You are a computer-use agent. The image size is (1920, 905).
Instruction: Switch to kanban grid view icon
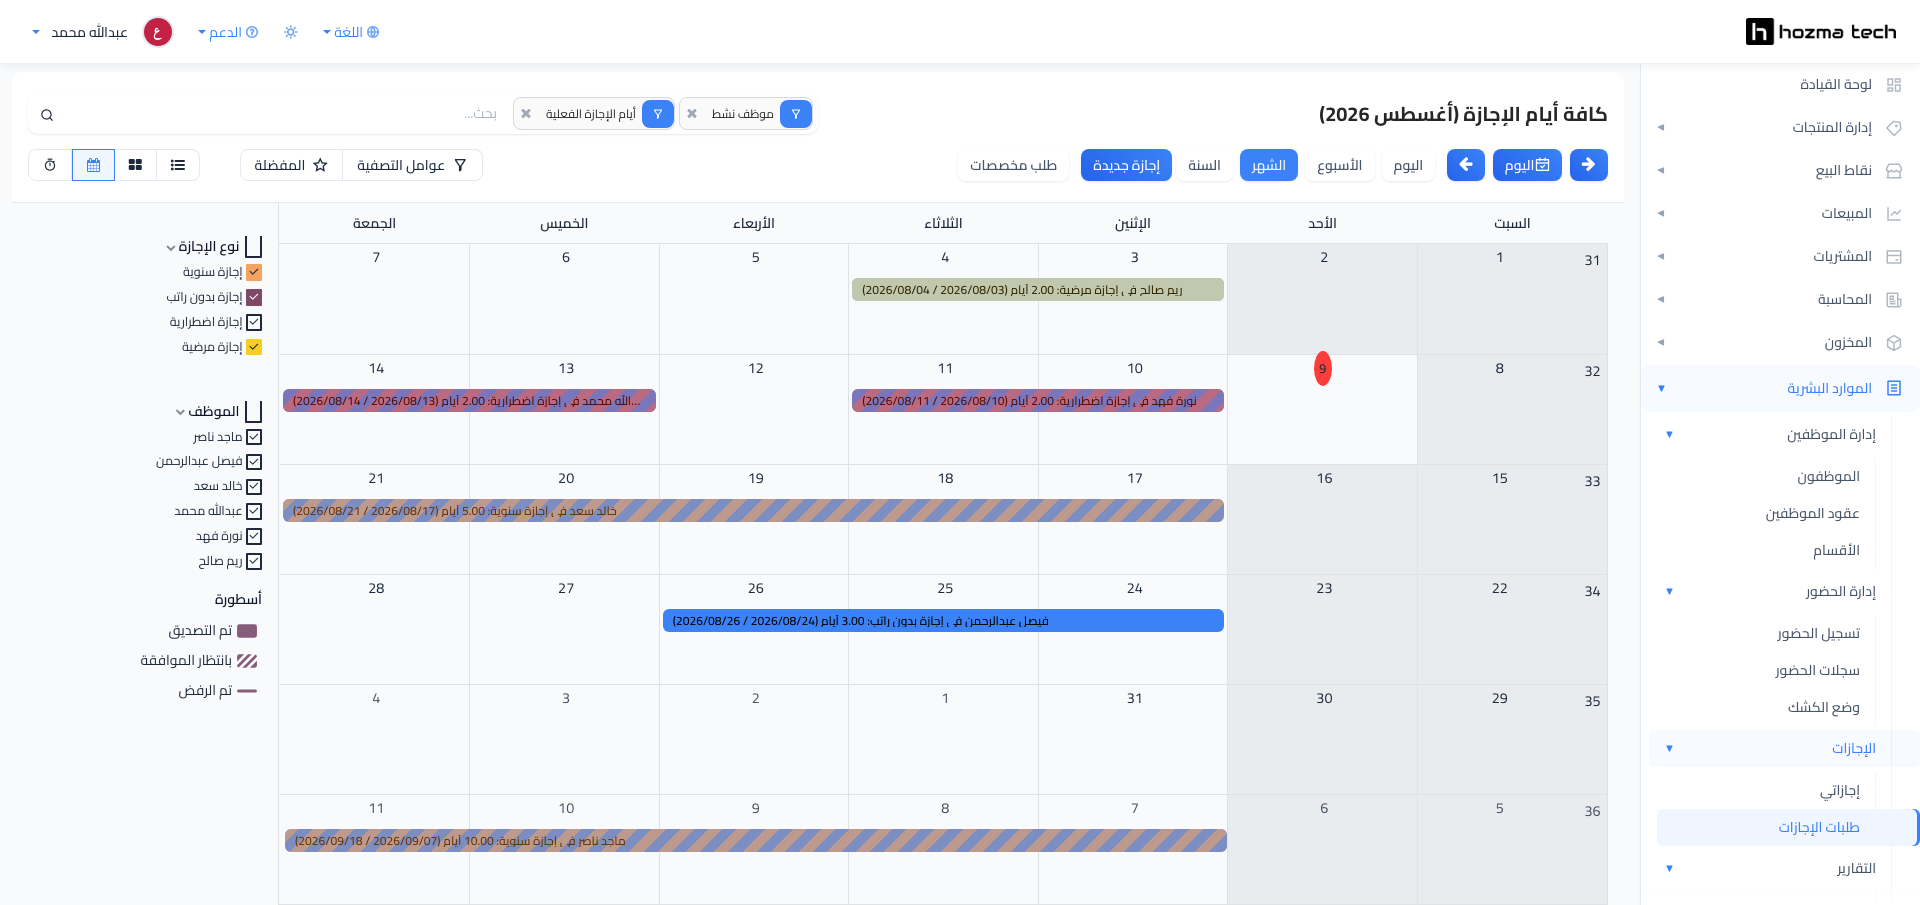(x=136, y=165)
